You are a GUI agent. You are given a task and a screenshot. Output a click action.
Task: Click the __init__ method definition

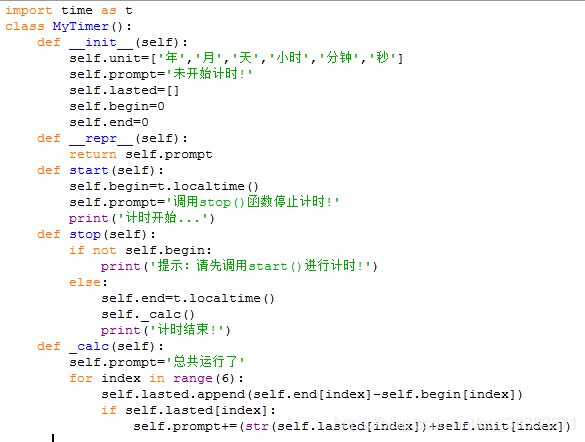pyautogui.click(x=112, y=43)
